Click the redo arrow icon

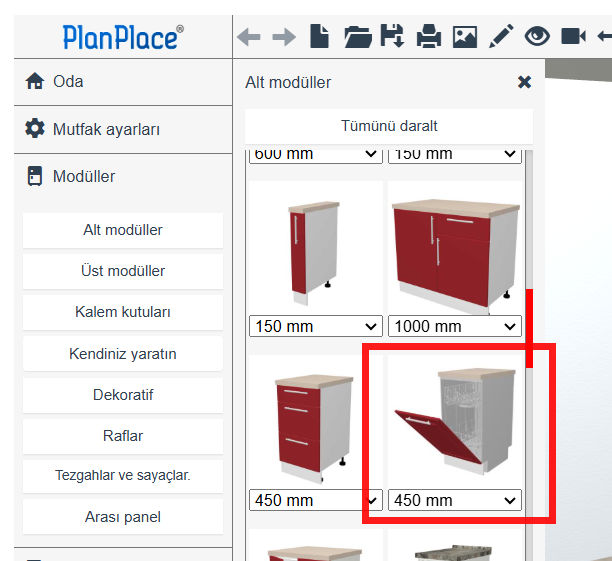pyautogui.click(x=284, y=37)
